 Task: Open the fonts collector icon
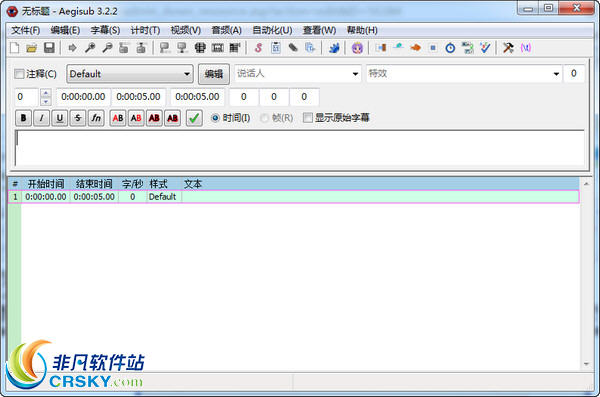pos(310,48)
